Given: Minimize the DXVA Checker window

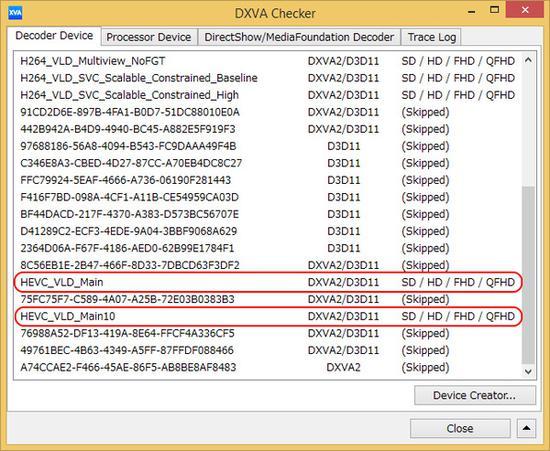Looking at the screenshot, I should [472, 12].
